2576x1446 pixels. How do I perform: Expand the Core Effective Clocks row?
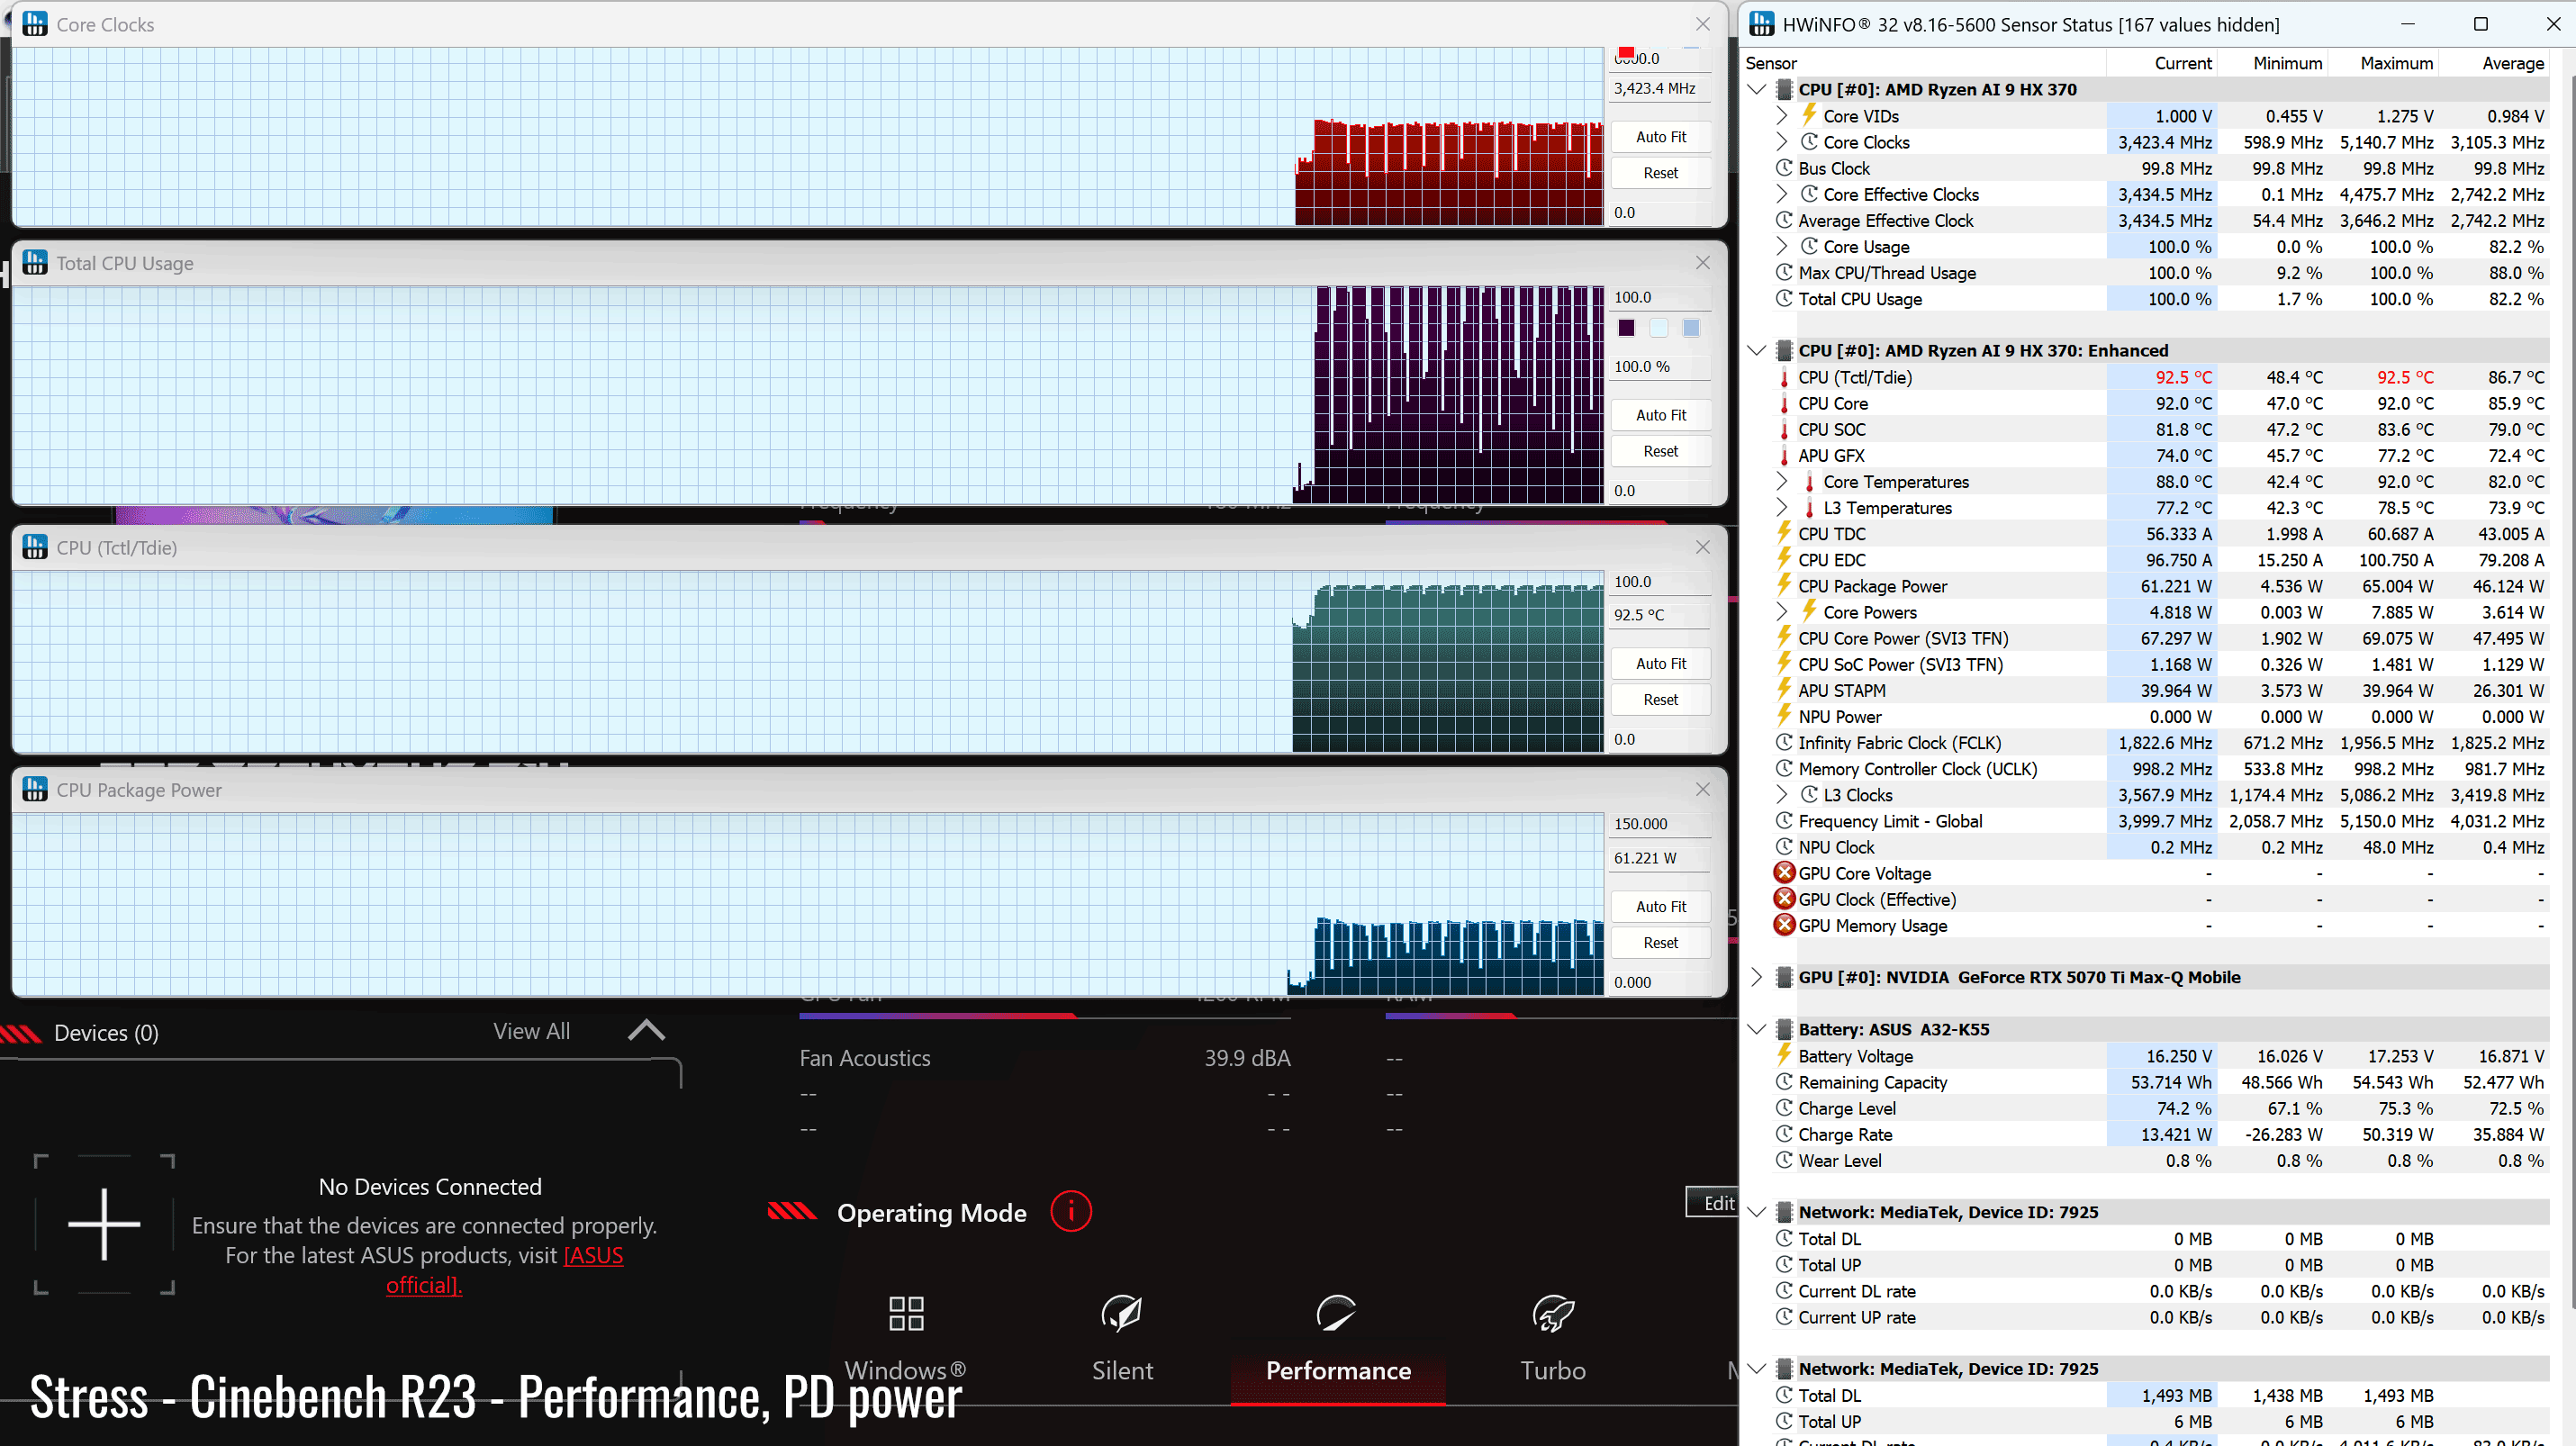pyautogui.click(x=1782, y=194)
